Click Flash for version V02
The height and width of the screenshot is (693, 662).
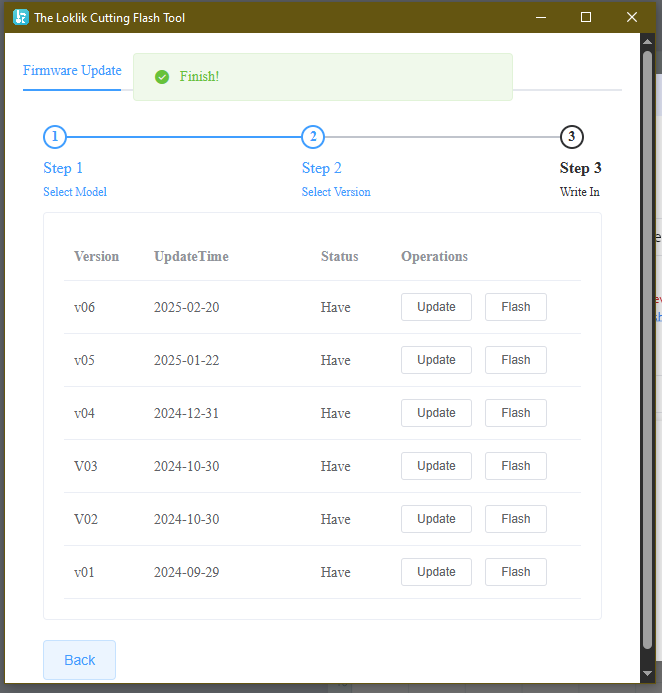click(x=516, y=519)
